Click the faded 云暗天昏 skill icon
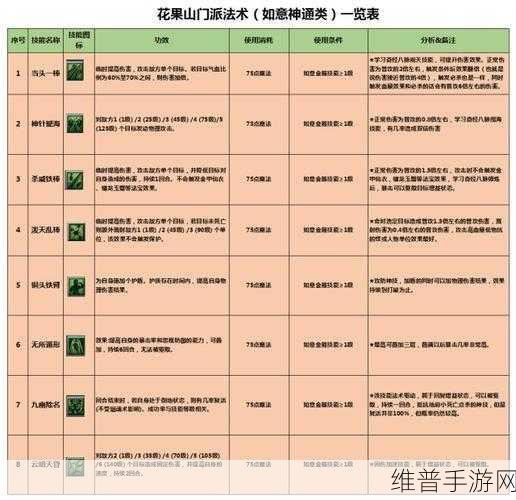 point(75,467)
